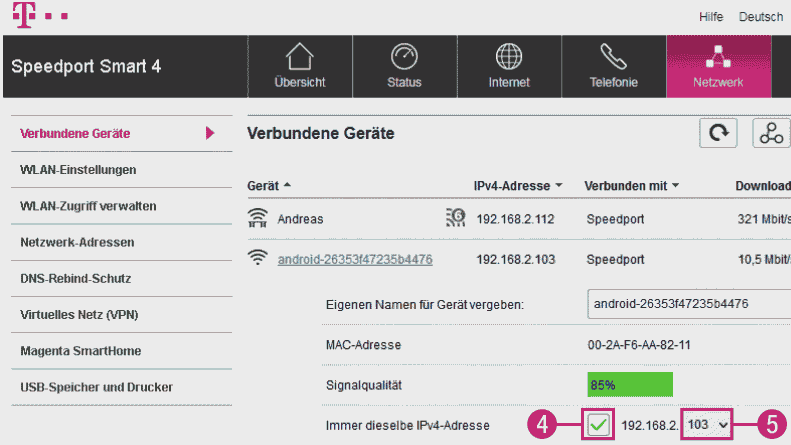Click the Telekom T logo
This screenshot has width=791, height=445.
[x=24, y=15]
